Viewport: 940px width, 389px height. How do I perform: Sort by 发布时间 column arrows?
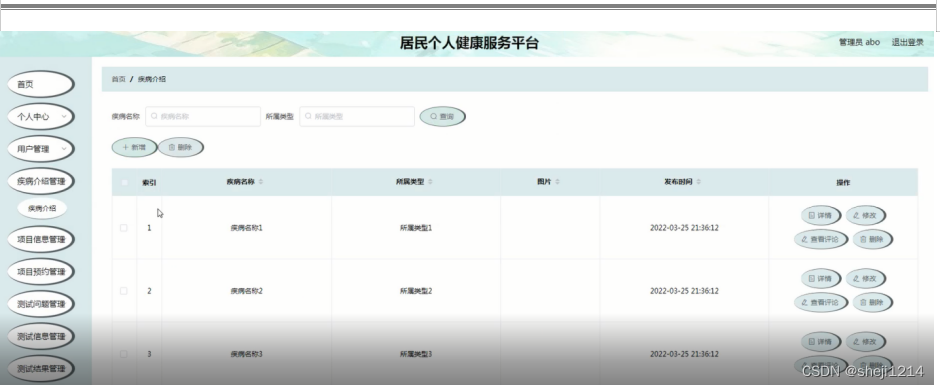tap(698, 182)
